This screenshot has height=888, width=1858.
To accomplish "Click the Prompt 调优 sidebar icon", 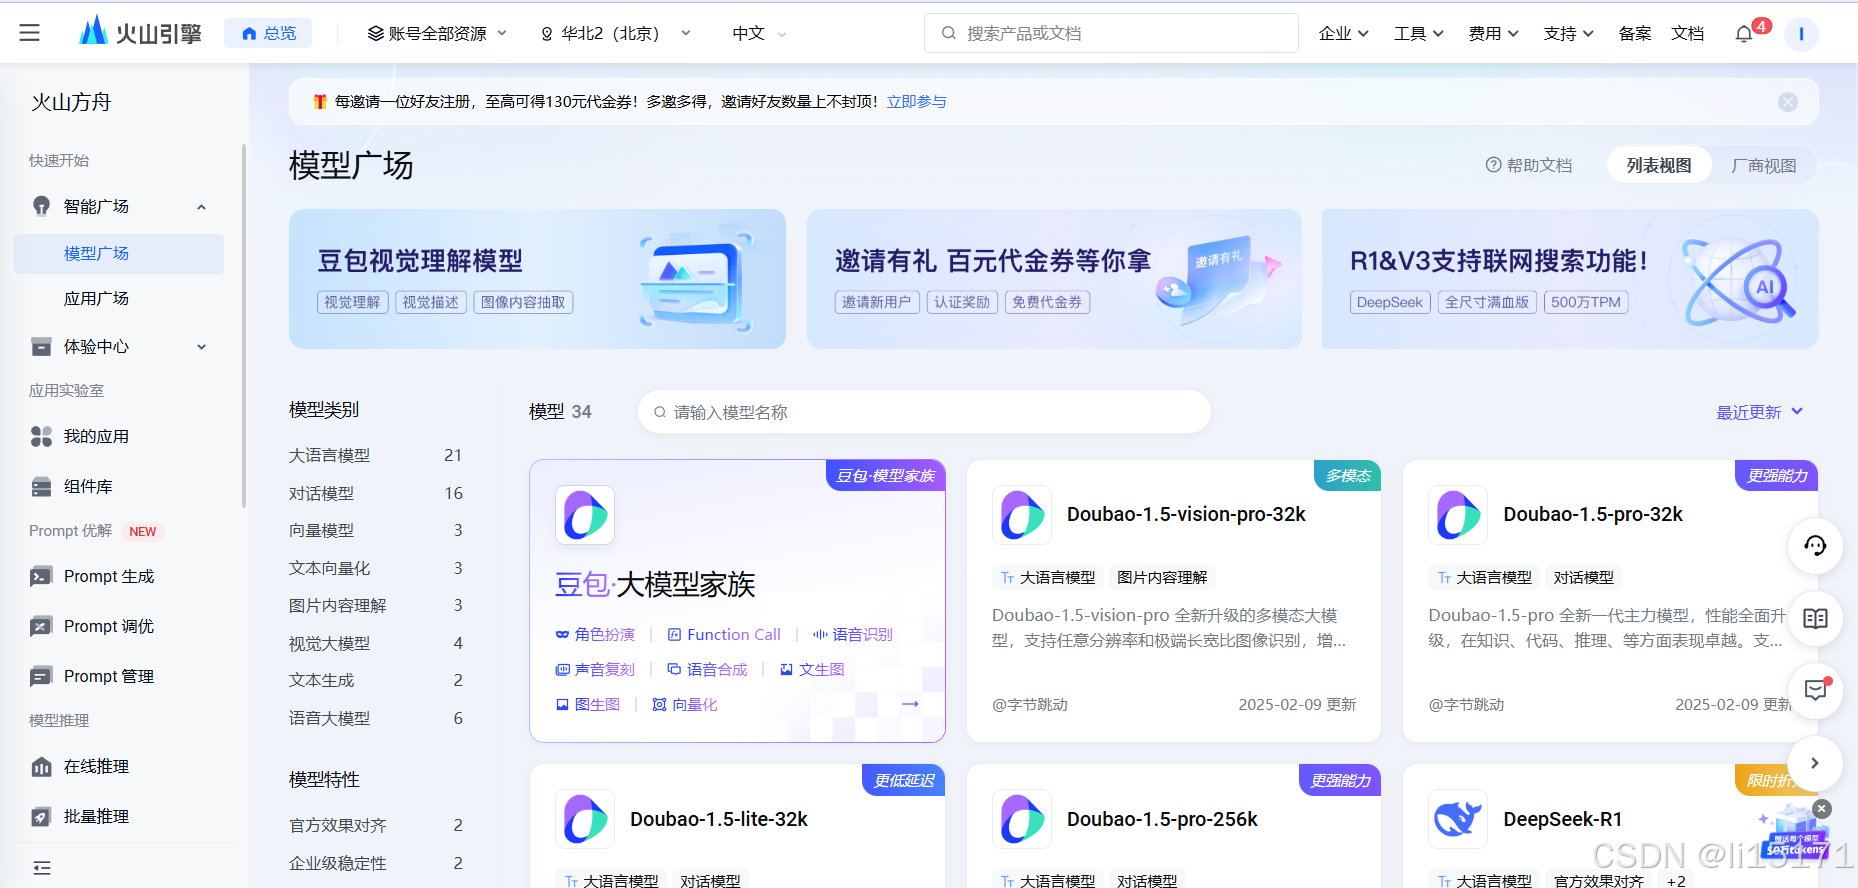I will tap(41, 626).
